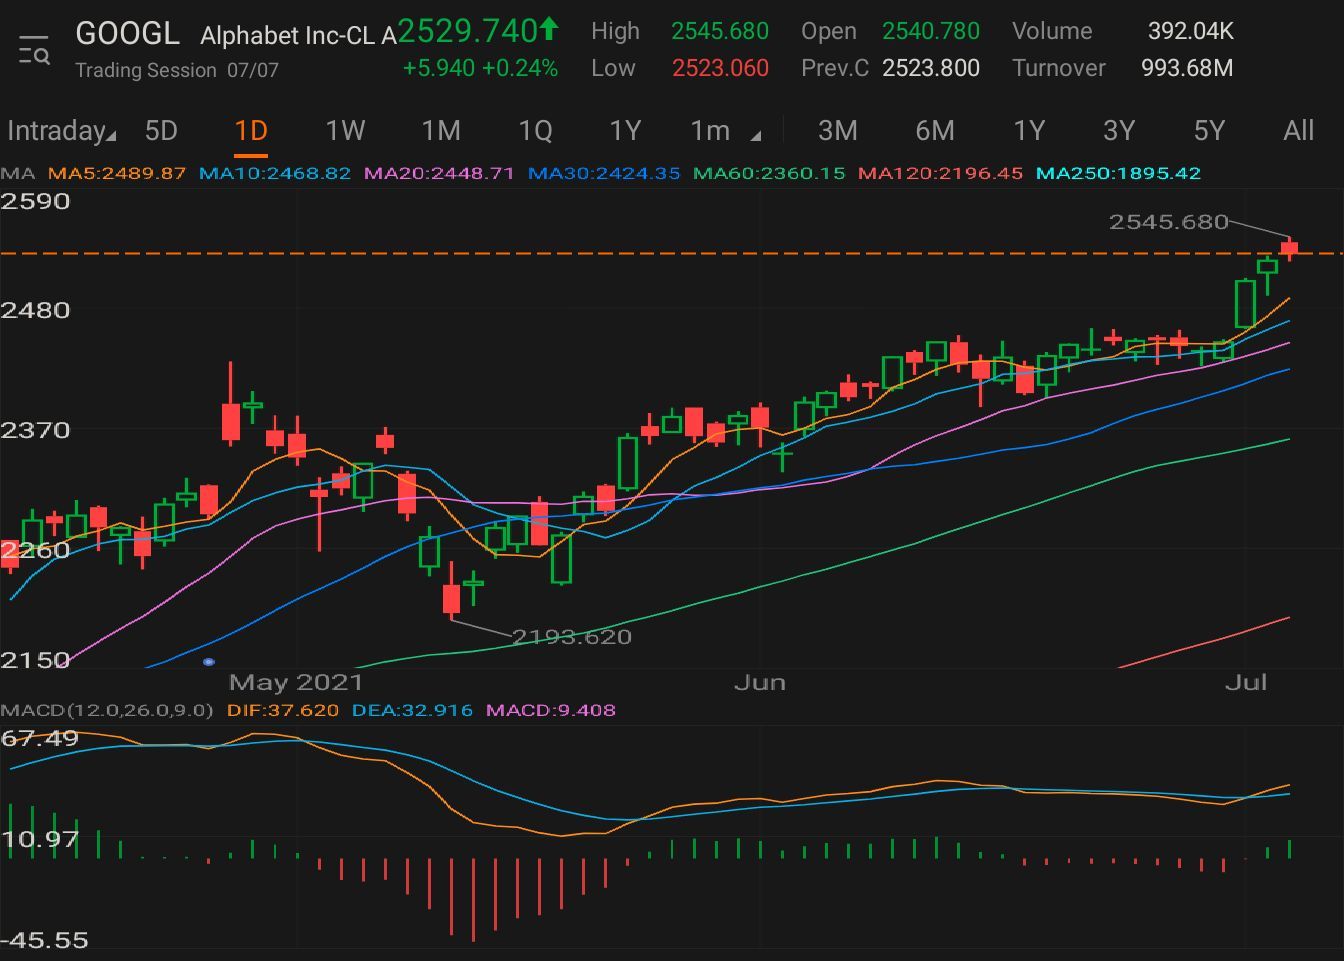Screen dimensions: 1344x961
Task: Click the May 2021 date axis label
Action: tap(296, 683)
